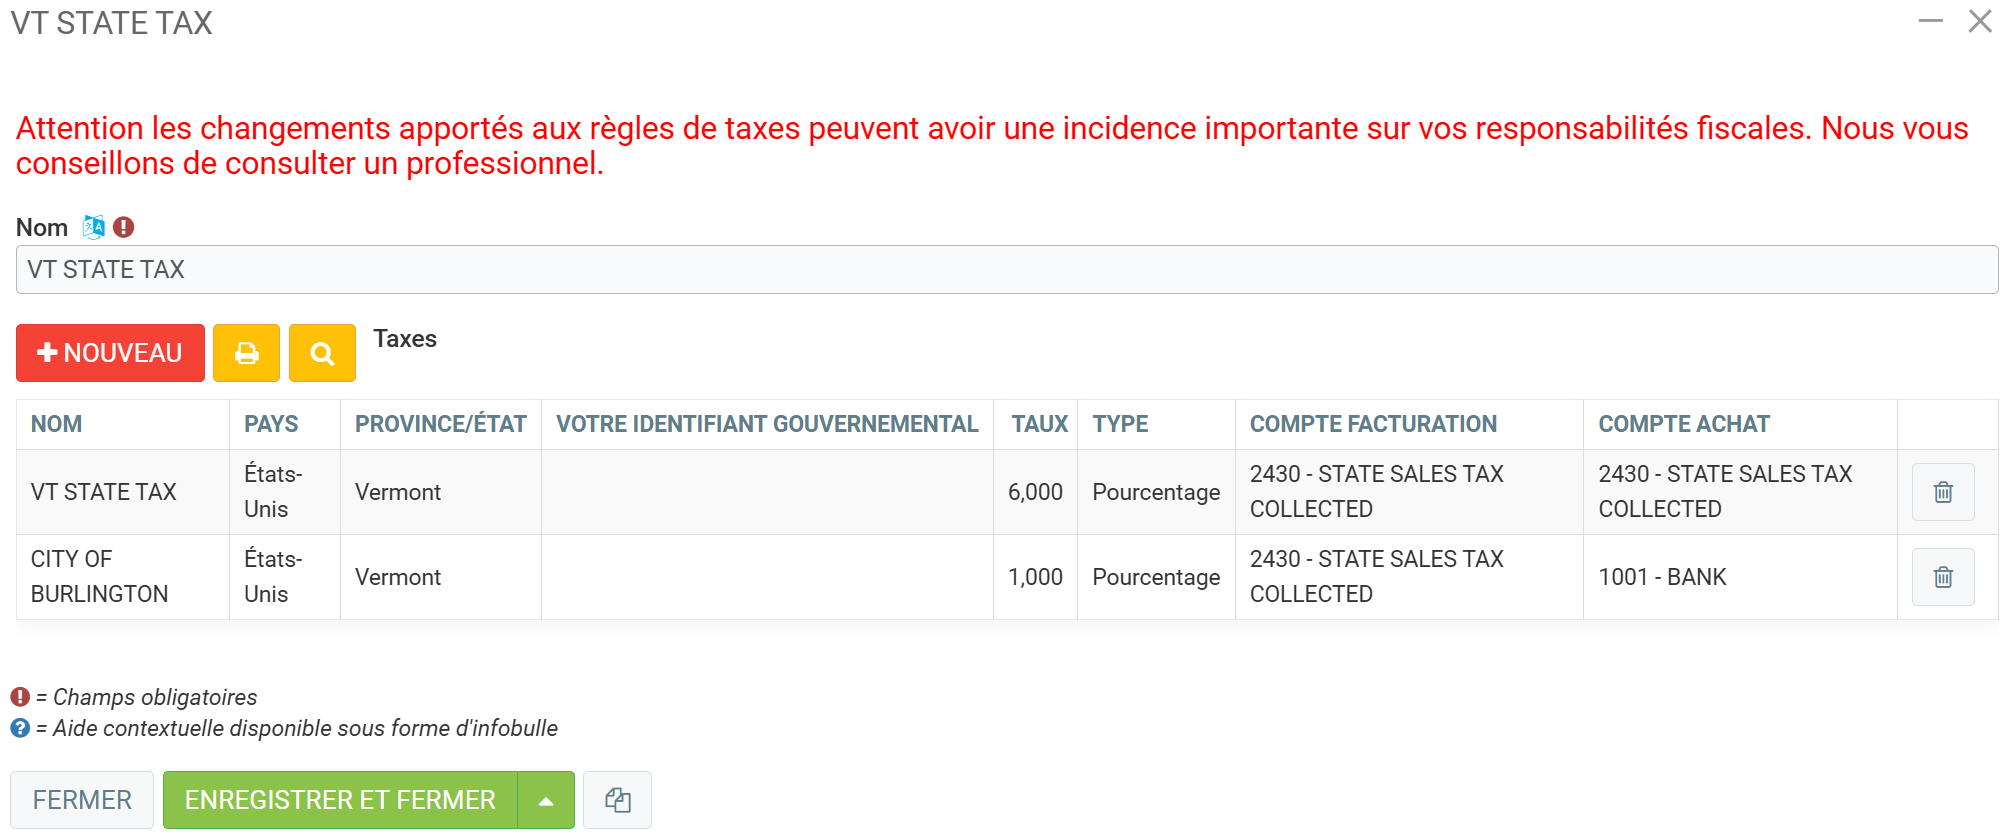Click the red required-field icon beside Nom
Screen dimensions: 2005x834
click(x=124, y=227)
